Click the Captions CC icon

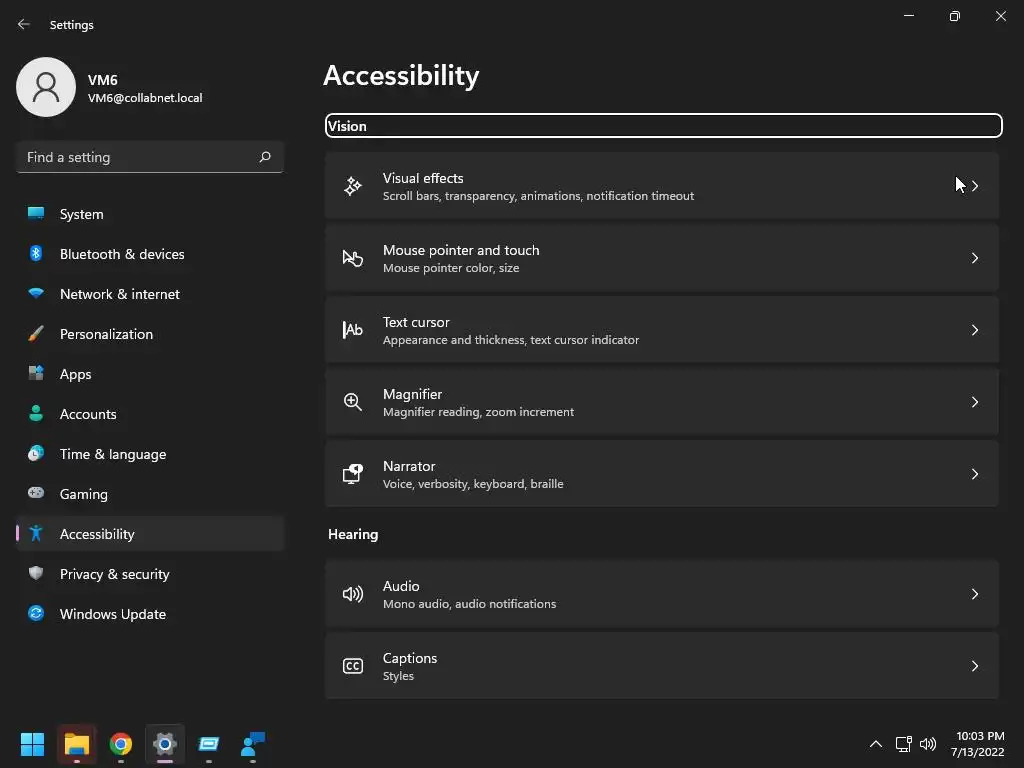click(x=353, y=666)
